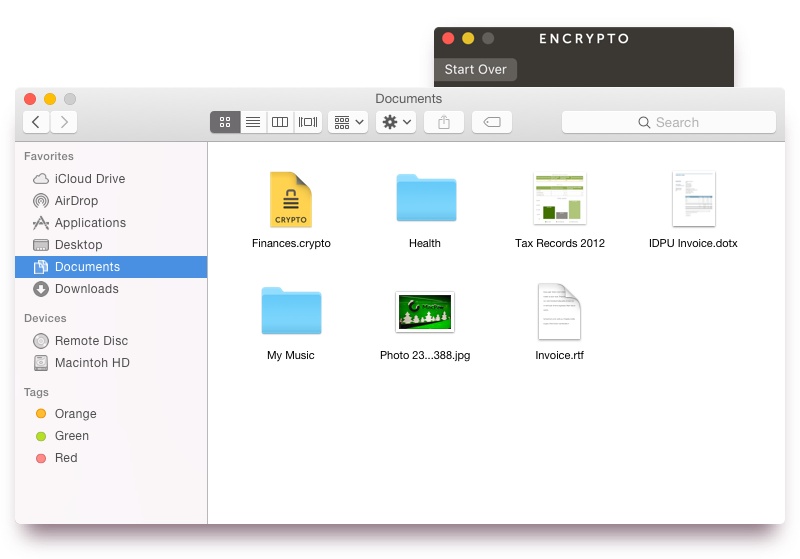Select the IDPU Invoice.dotx document
Viewport: 800px width, 559px height.
[x=693, y=200]
